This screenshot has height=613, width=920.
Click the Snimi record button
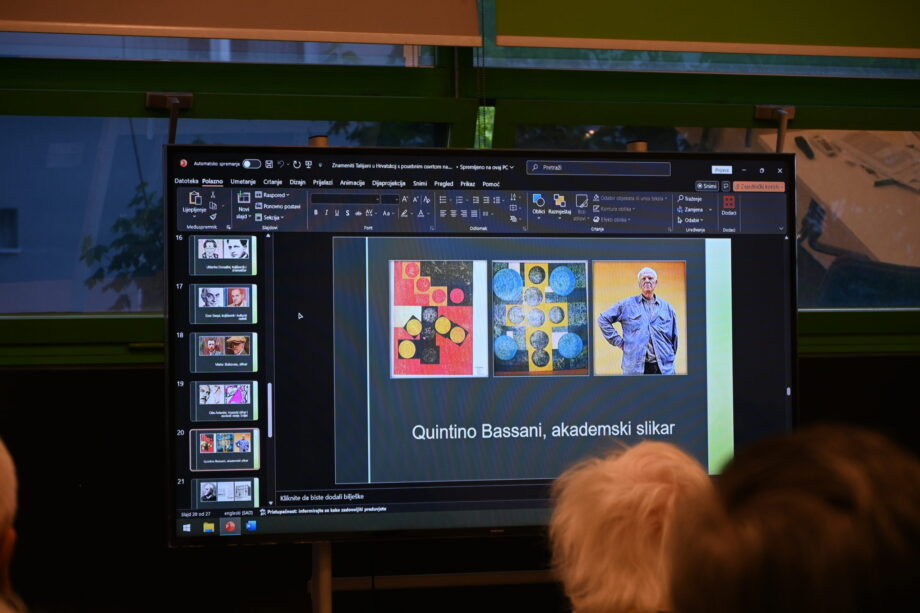click(707, 186)
